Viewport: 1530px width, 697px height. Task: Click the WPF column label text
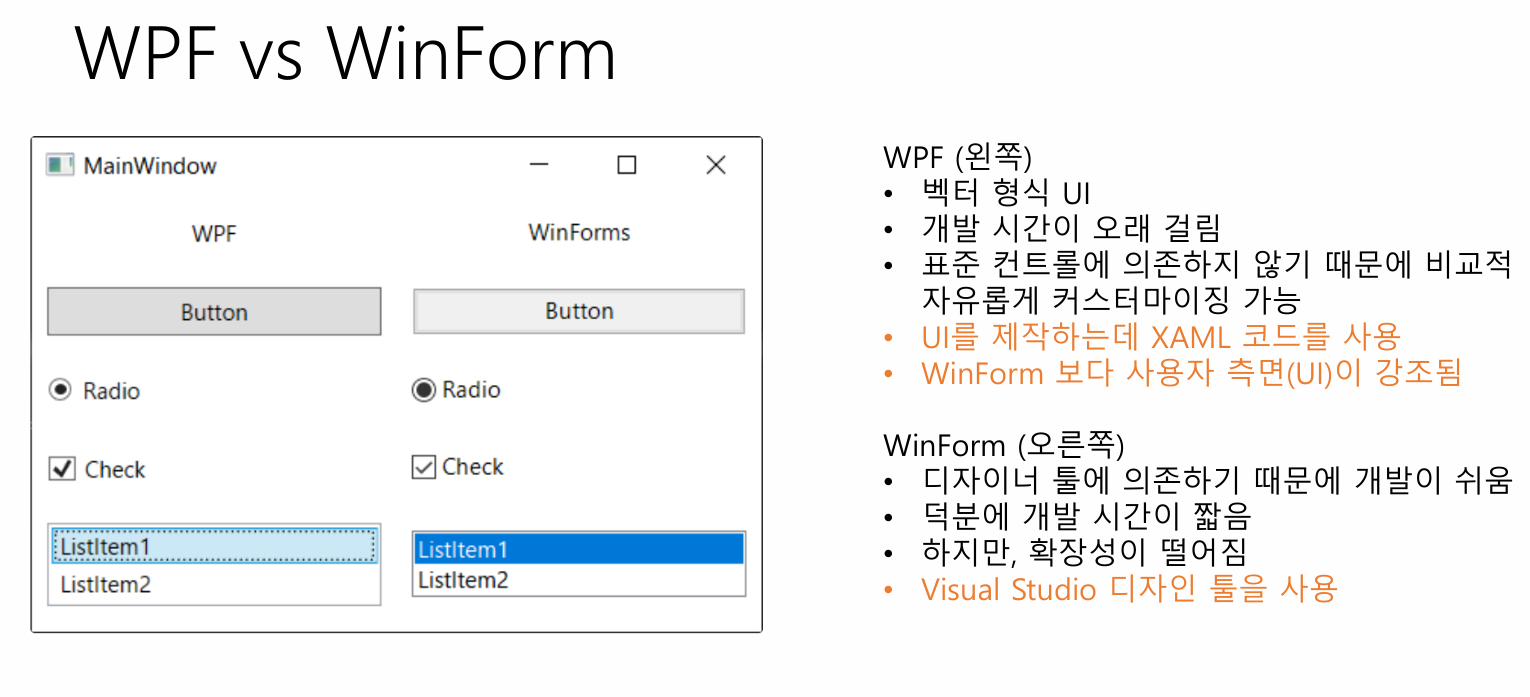(x=214, y=235)
